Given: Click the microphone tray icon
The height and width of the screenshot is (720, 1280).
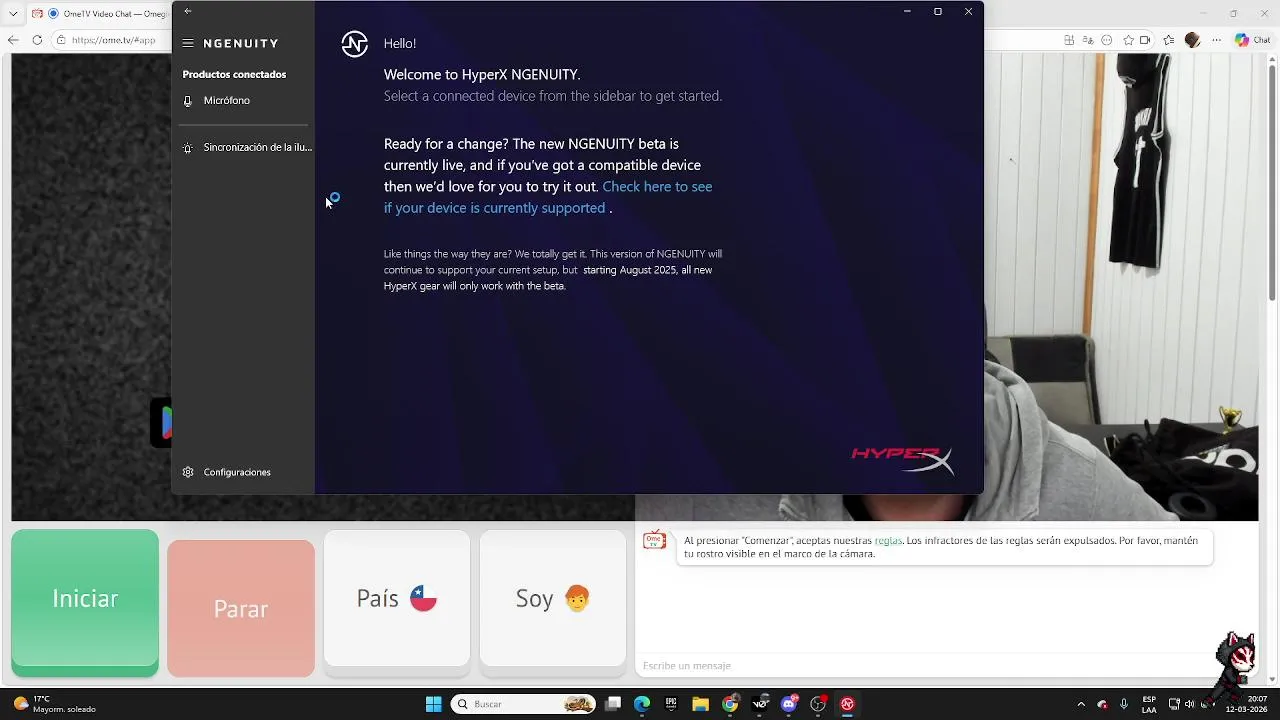Looking at the screenshot, I should tap(1124, 704).
